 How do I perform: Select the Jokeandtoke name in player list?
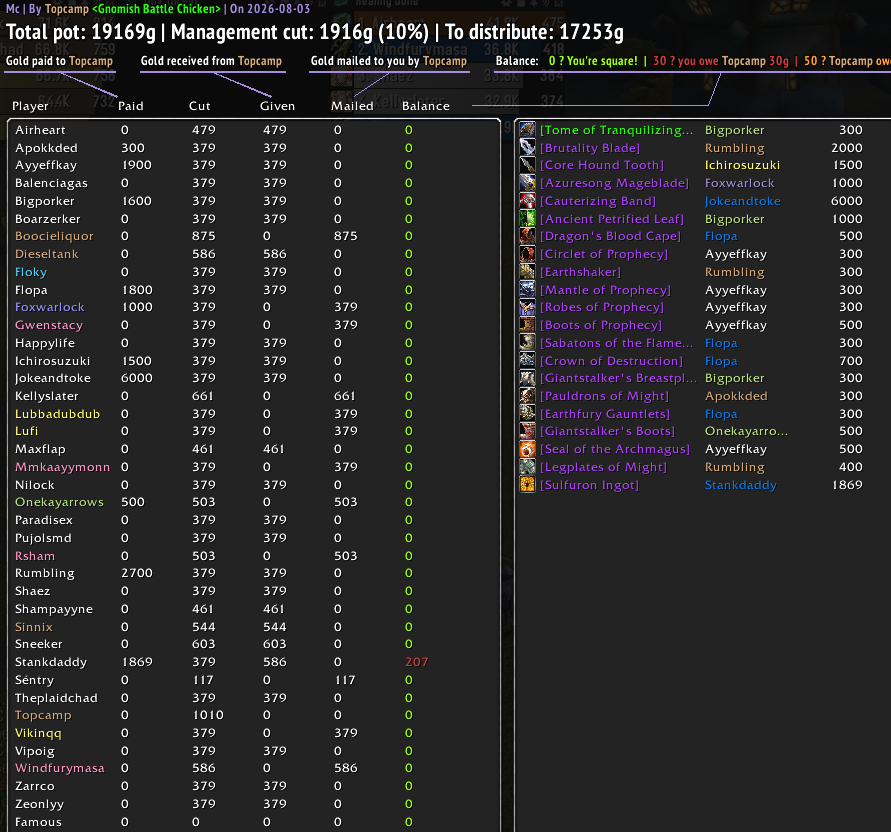point(53,378)
